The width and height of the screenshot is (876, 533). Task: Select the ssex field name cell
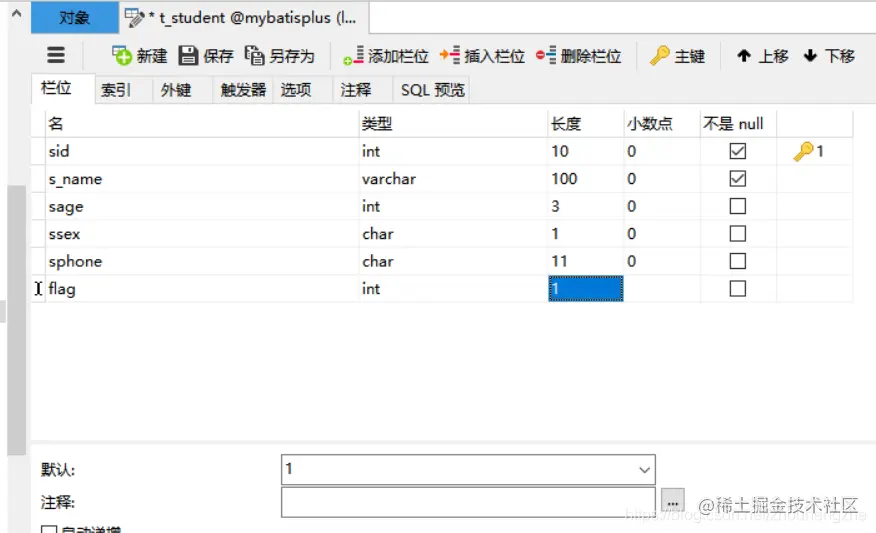(202, 234)
